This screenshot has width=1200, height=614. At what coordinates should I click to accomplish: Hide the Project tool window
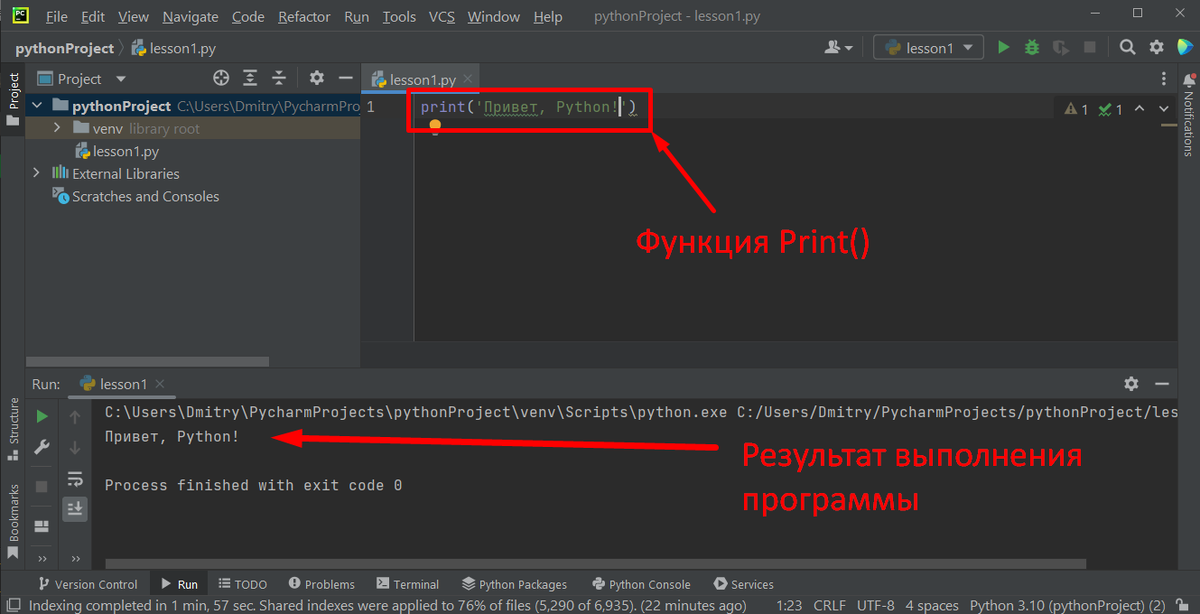tap(345, 78)
